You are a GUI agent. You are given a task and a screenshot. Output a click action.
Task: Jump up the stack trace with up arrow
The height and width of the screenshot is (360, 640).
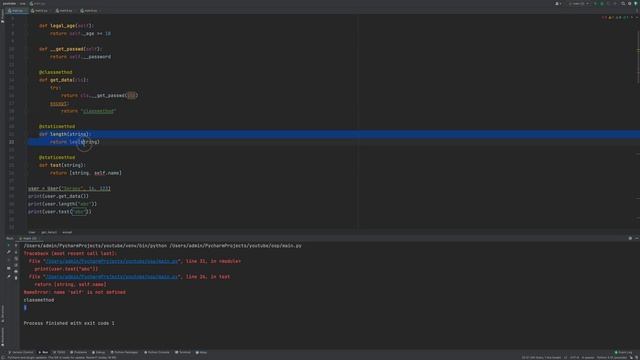click(16, 245)
